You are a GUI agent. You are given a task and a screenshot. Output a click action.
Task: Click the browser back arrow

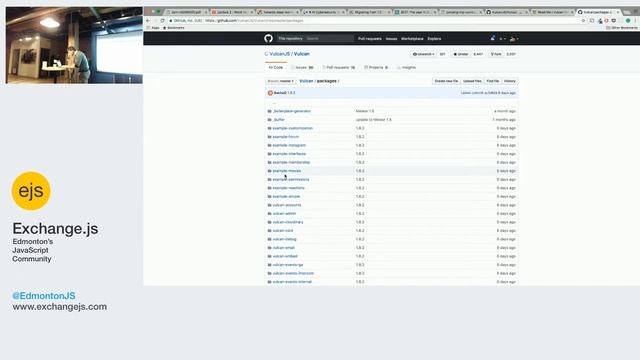(x=148, y=20)
